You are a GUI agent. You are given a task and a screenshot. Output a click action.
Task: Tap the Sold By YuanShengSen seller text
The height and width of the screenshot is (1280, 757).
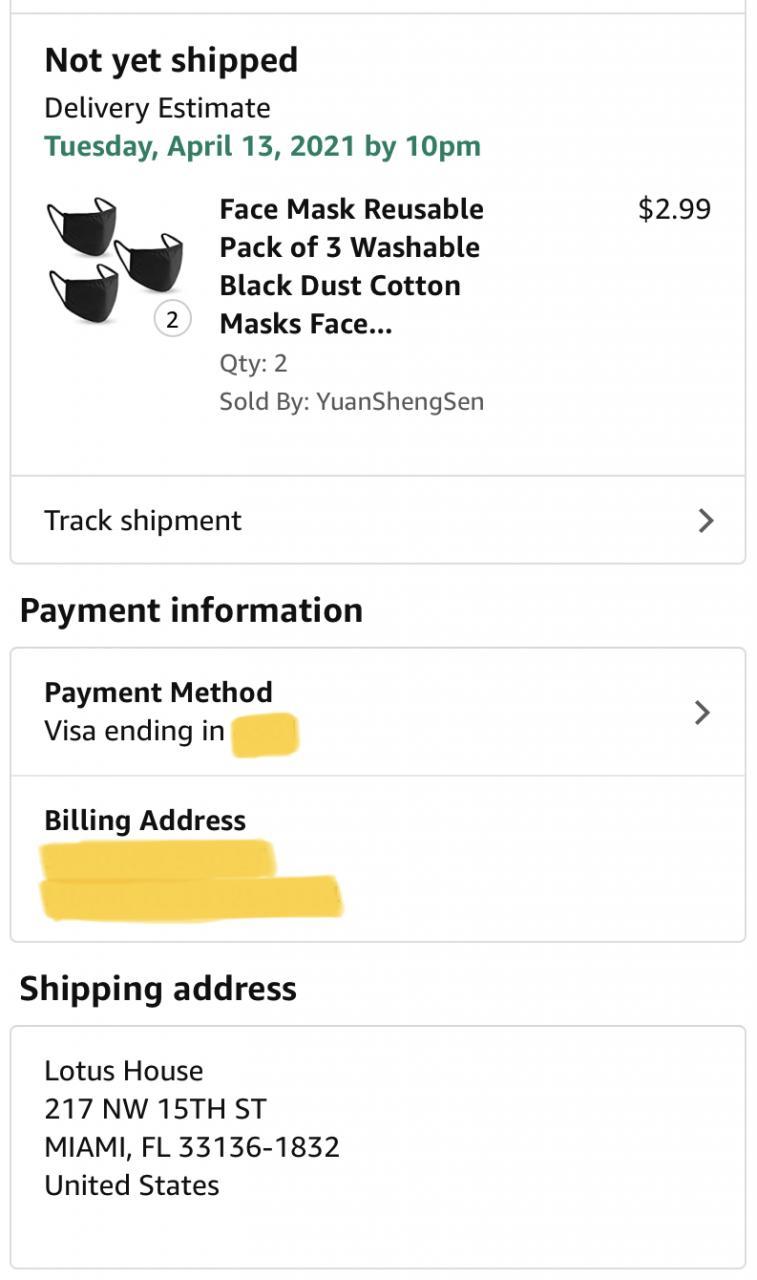pyautogui.click(x=351, y=402)
